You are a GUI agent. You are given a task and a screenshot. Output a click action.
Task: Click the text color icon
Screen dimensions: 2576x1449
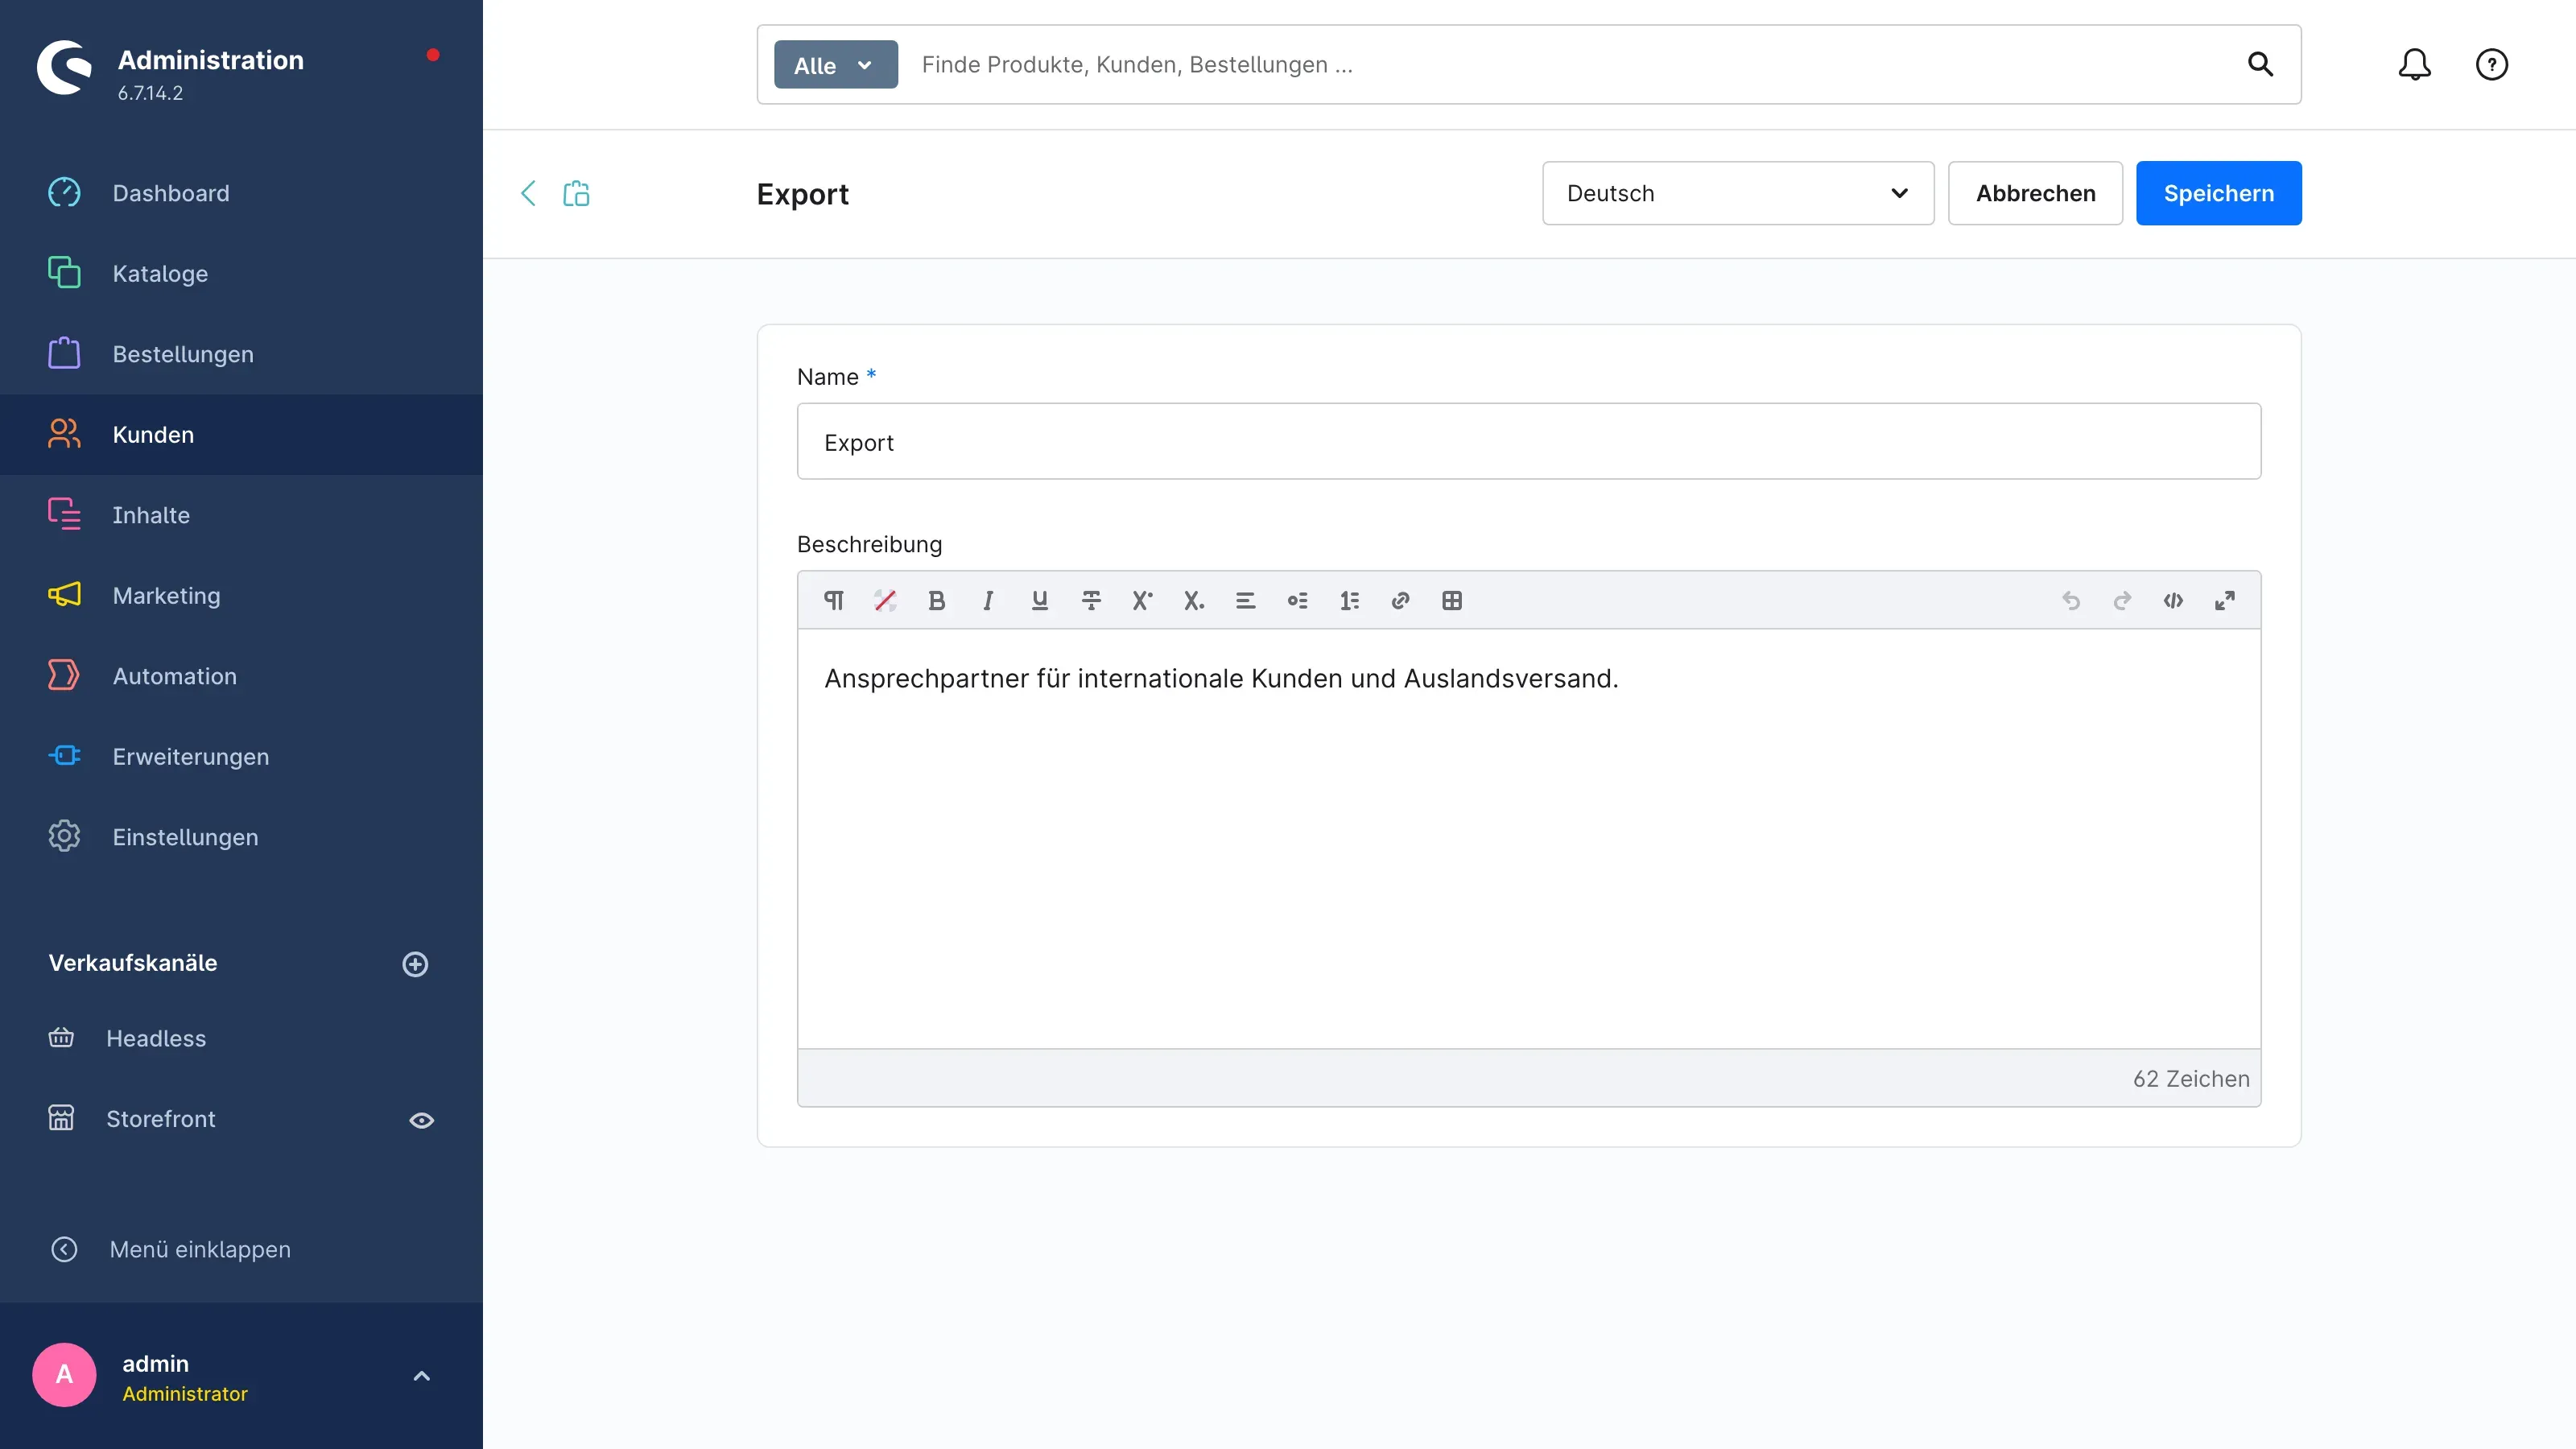pos(885,600)
